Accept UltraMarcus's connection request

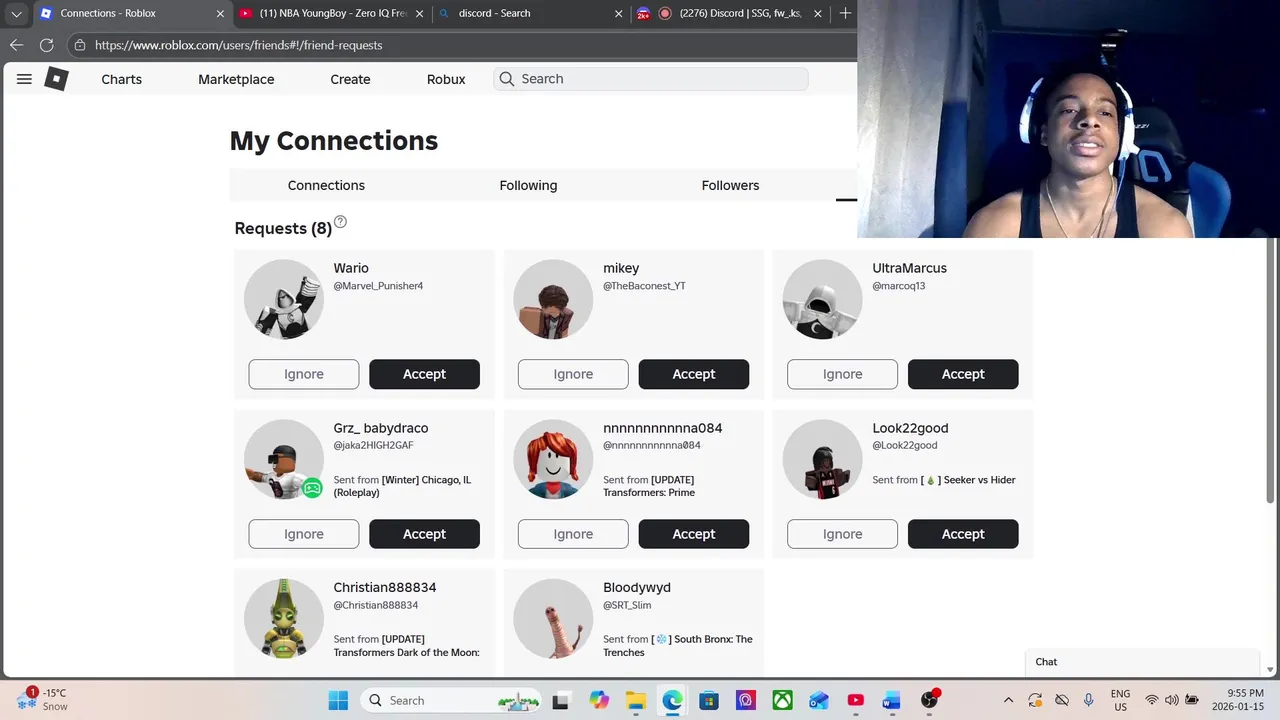pos(963,374)
